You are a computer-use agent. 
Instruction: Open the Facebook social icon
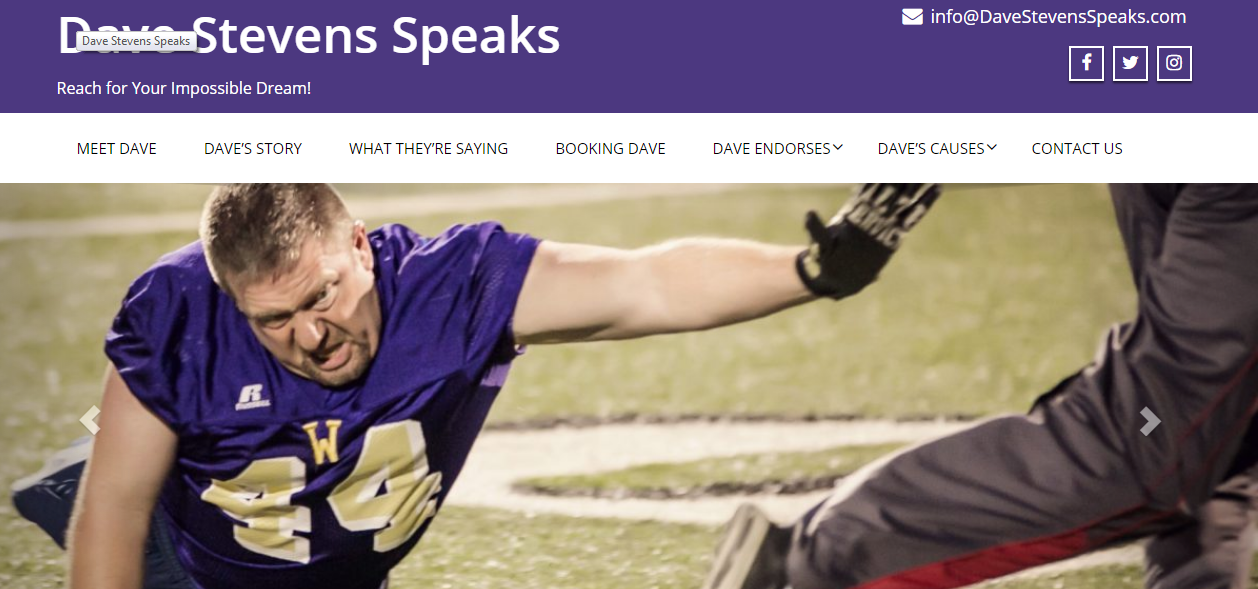pyautogui.click(x=1086, y=63)
